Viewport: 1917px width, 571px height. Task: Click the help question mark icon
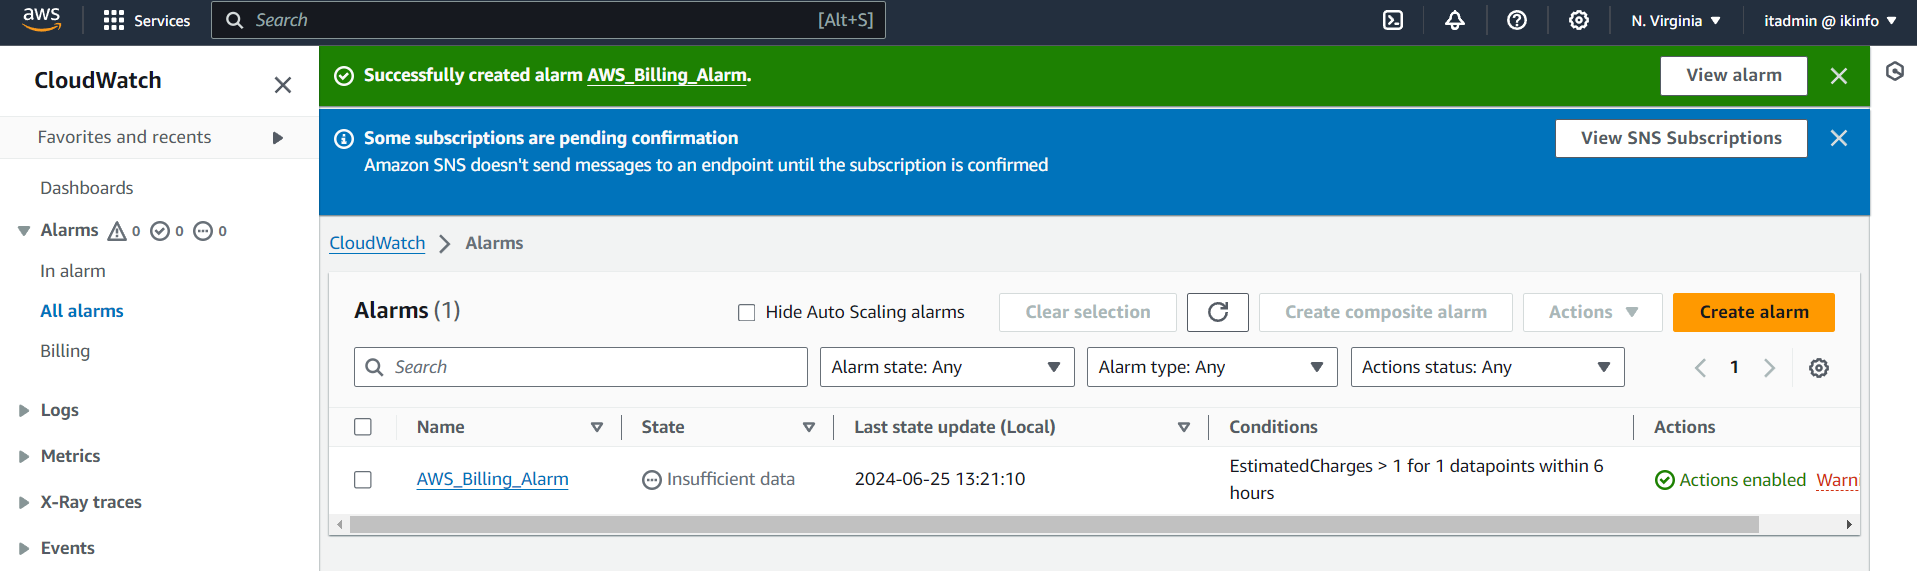tap(1517, 20)
